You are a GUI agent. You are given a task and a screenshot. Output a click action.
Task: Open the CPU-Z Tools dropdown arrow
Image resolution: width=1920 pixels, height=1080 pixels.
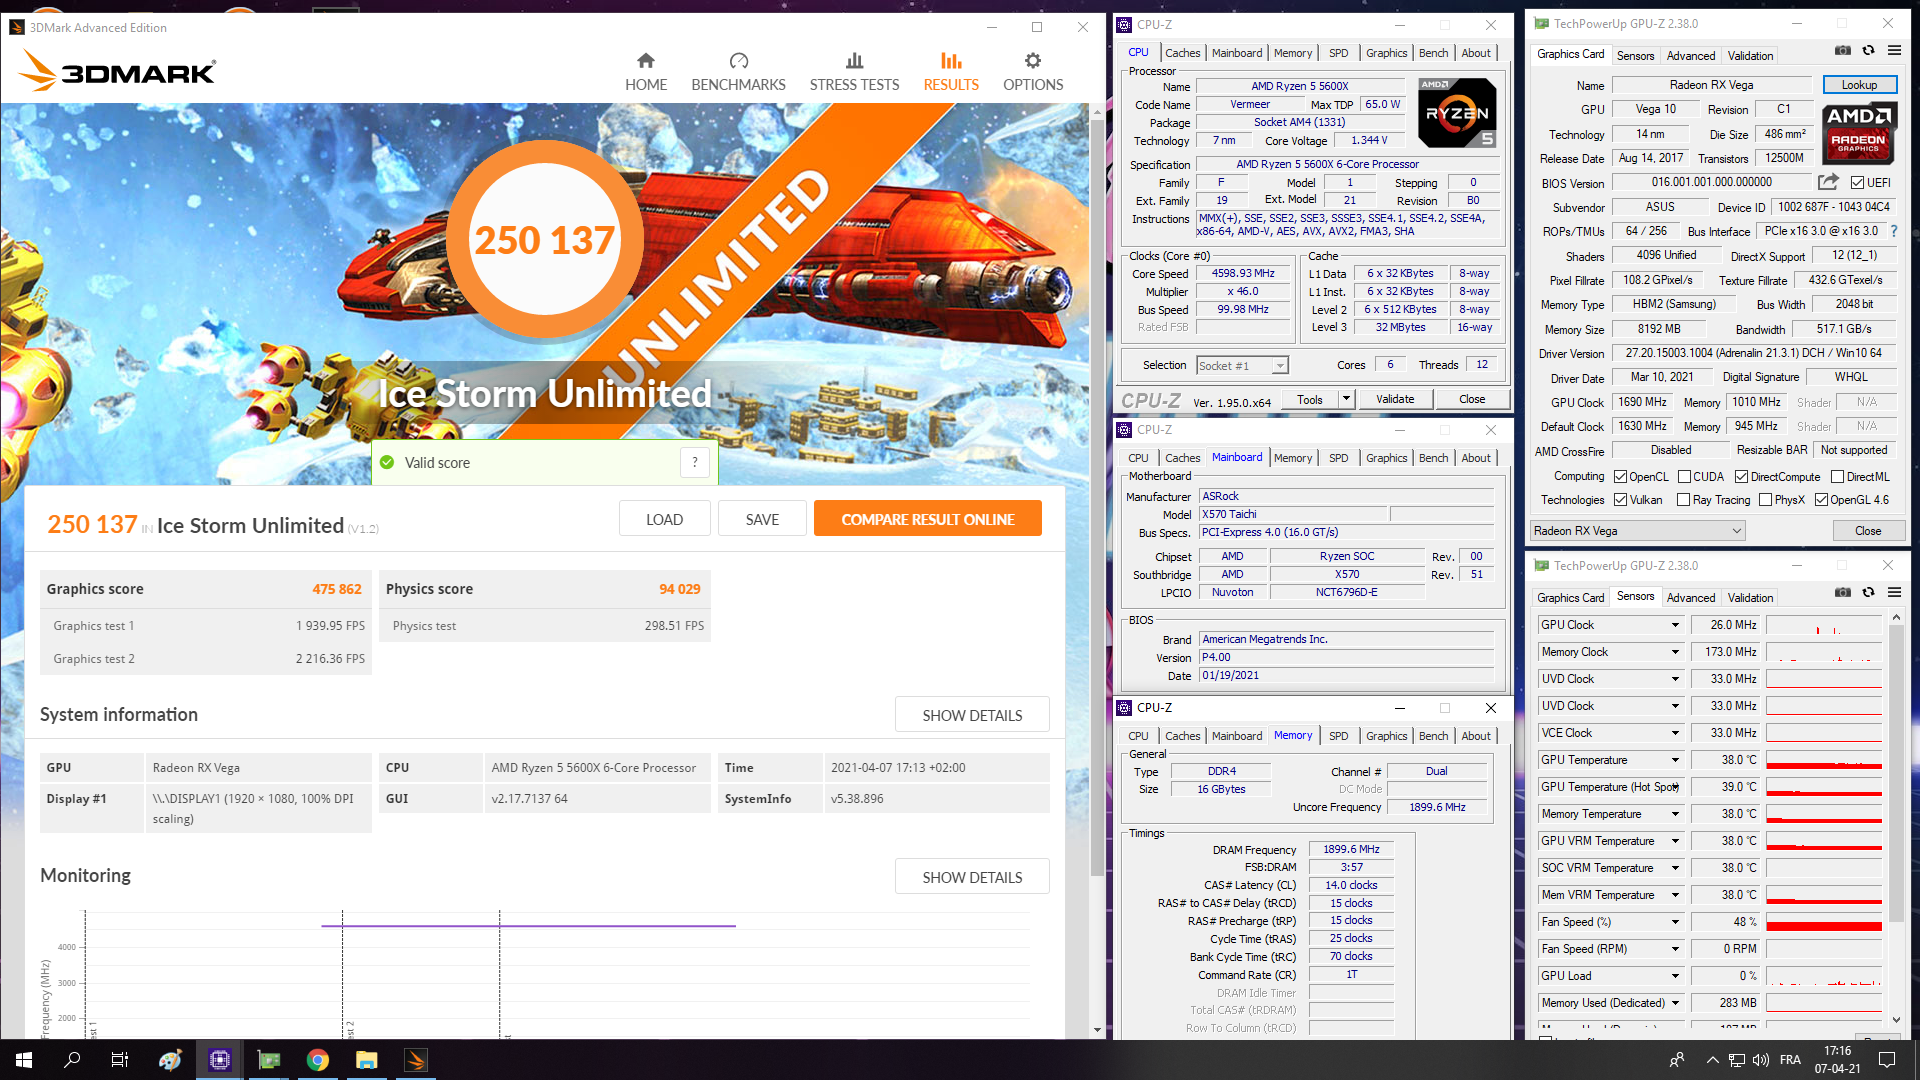1346,399
